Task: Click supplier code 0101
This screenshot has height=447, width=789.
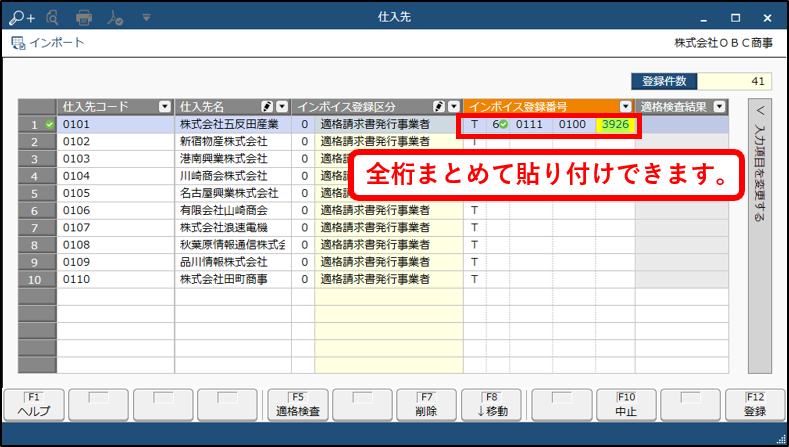Action: (76, 124)
